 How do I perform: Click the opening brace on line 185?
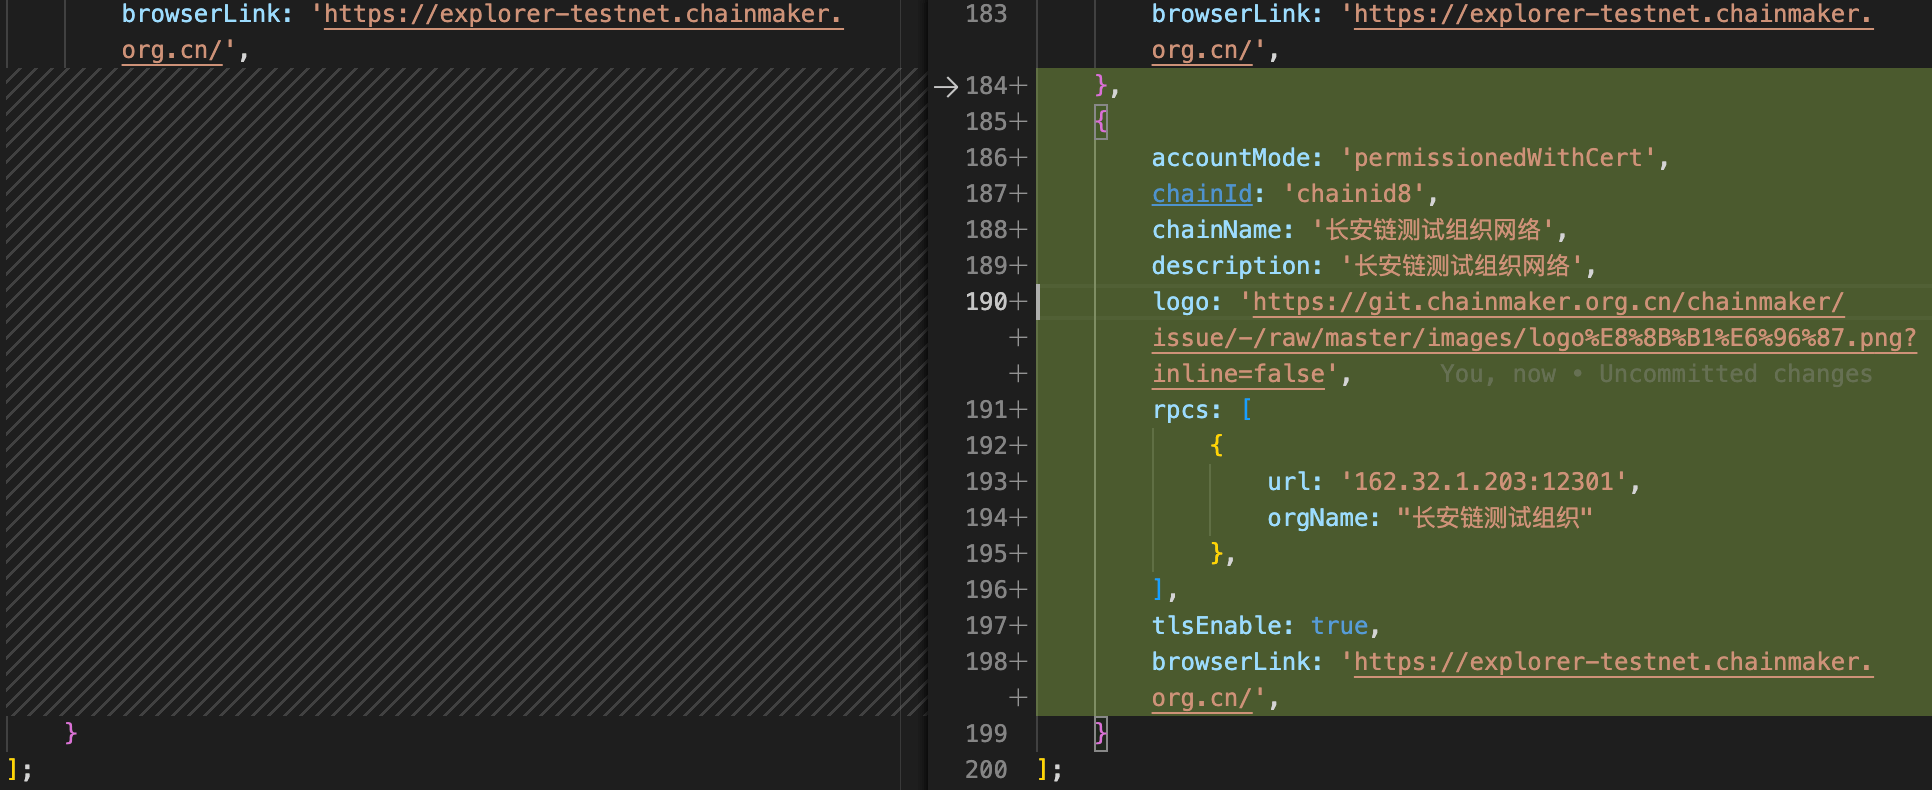tap(1101, 122)
